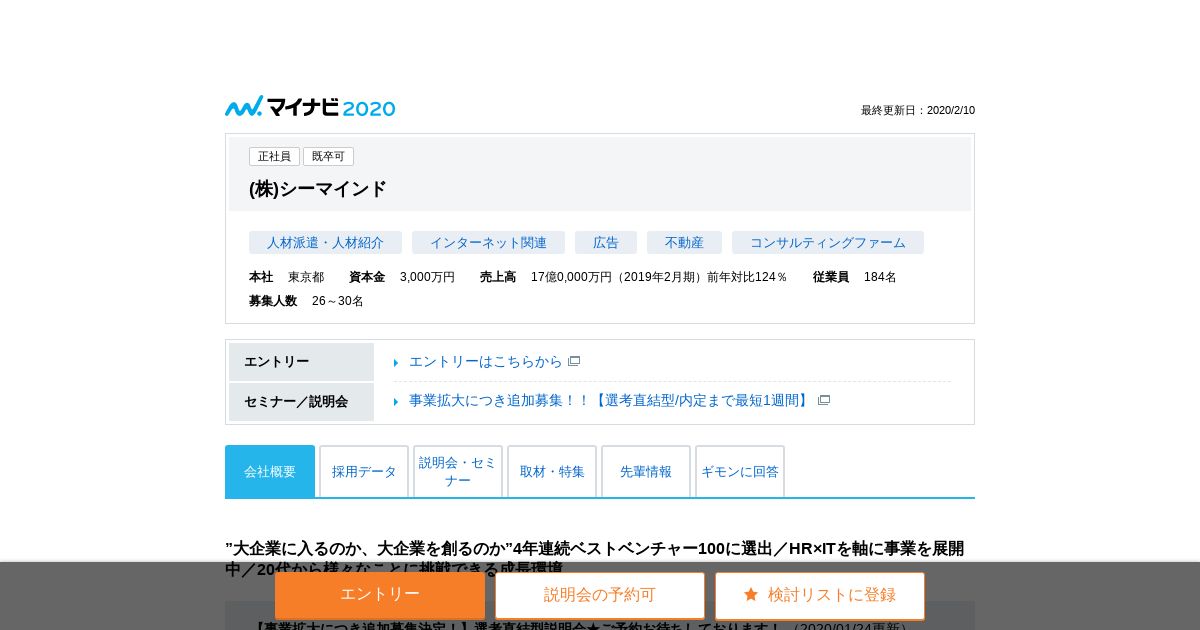This screenshot has width=1200, height=630.
Task: Select the コンサルティングファーム industry tag
Action: point(828,243)
